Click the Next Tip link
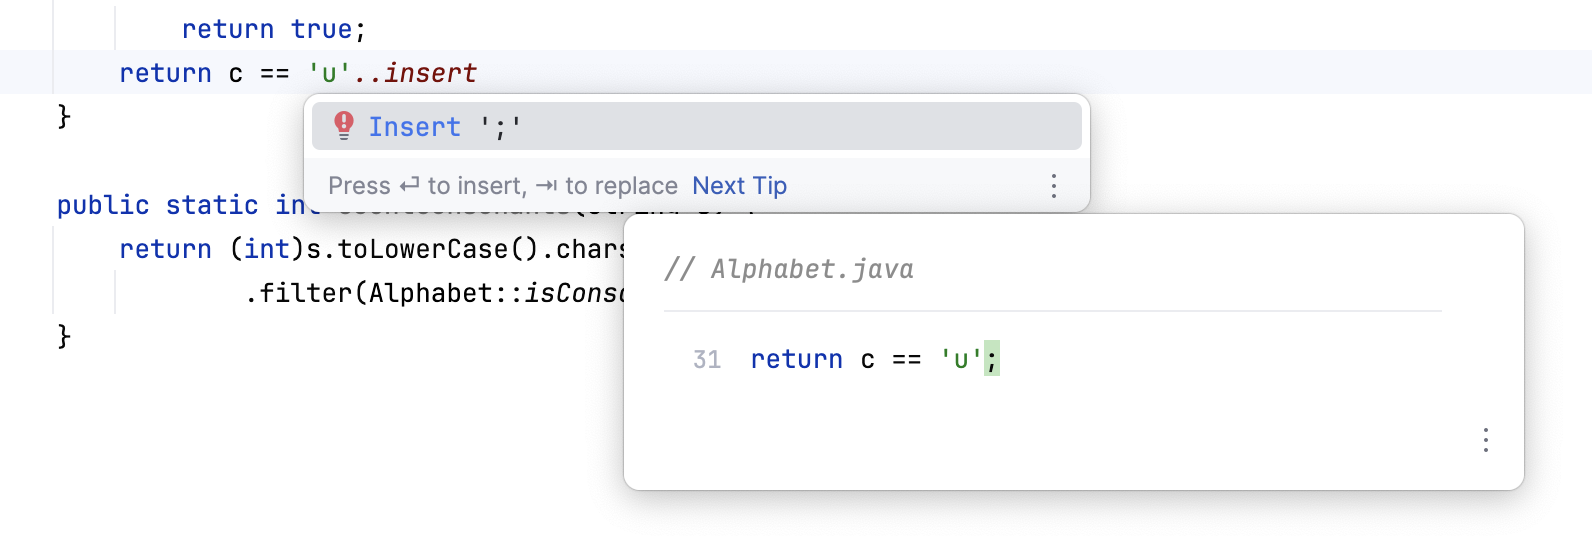The height and width of the screenshot is (552, 1592). 739,186
